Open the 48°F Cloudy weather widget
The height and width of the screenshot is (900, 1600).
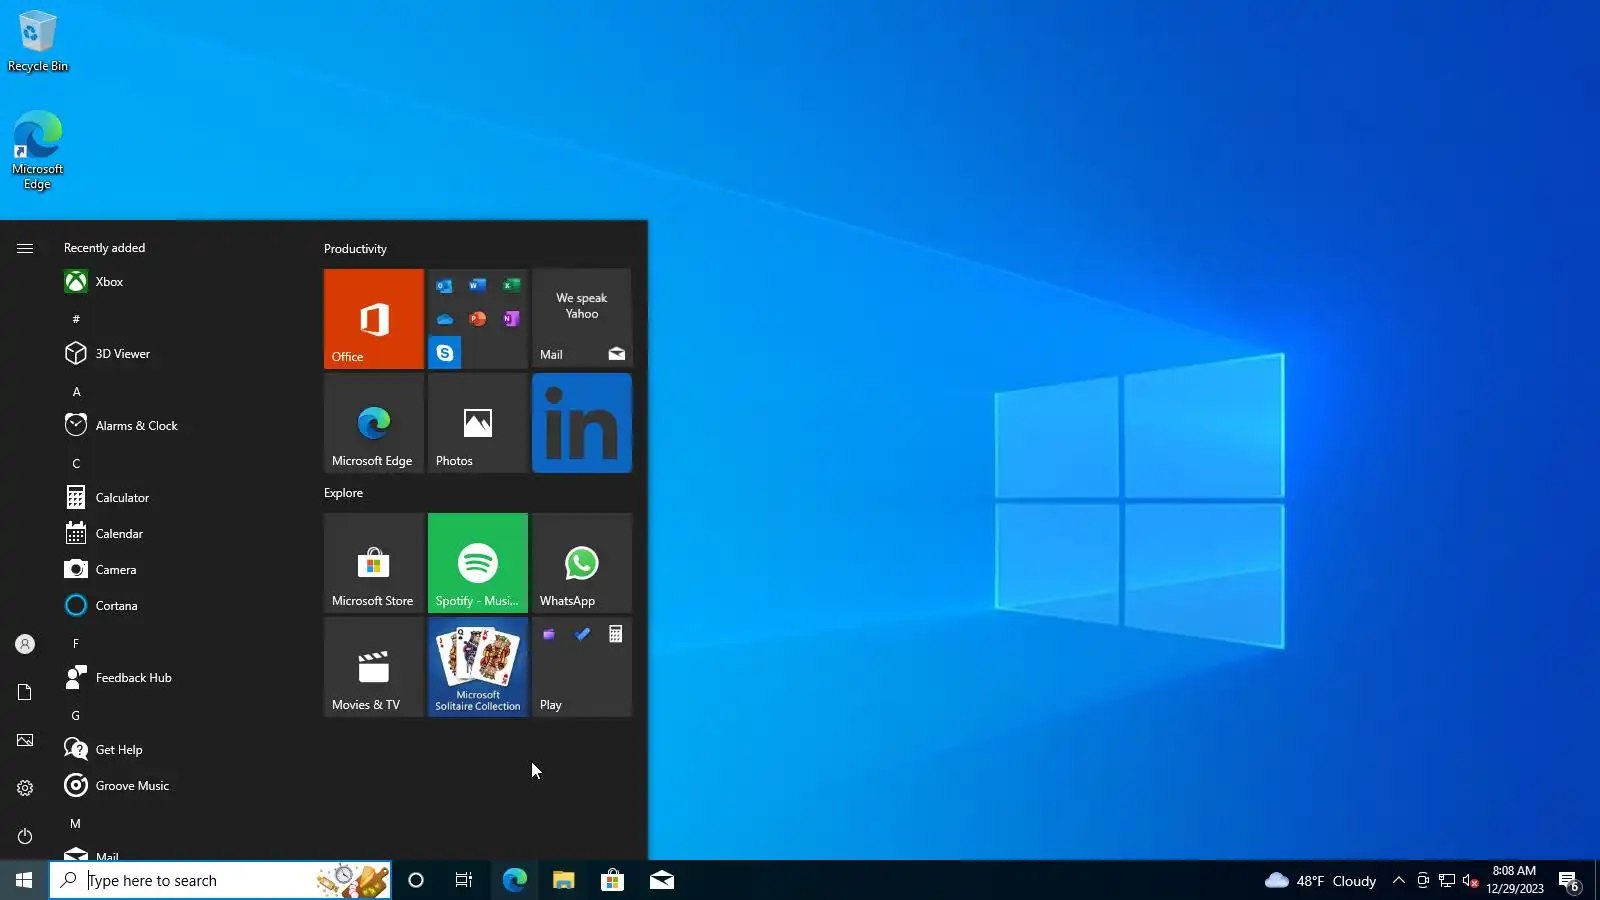[x=1321, y=881]
